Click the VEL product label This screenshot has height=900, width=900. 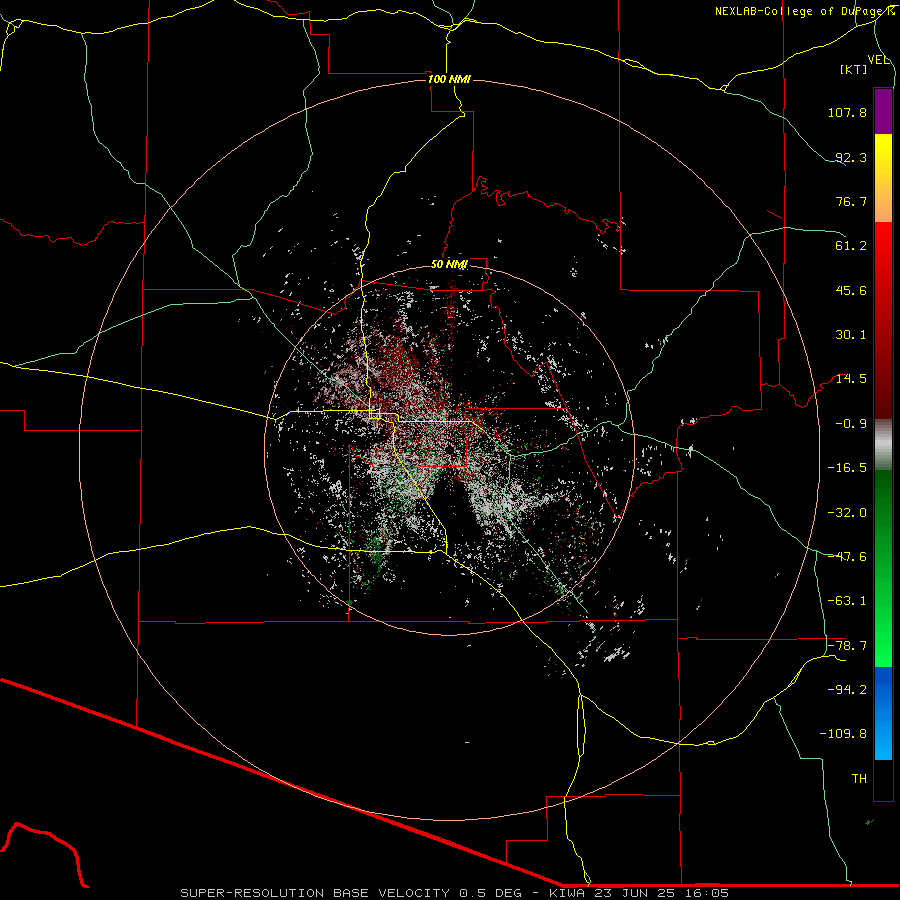[x=878, y=60]
